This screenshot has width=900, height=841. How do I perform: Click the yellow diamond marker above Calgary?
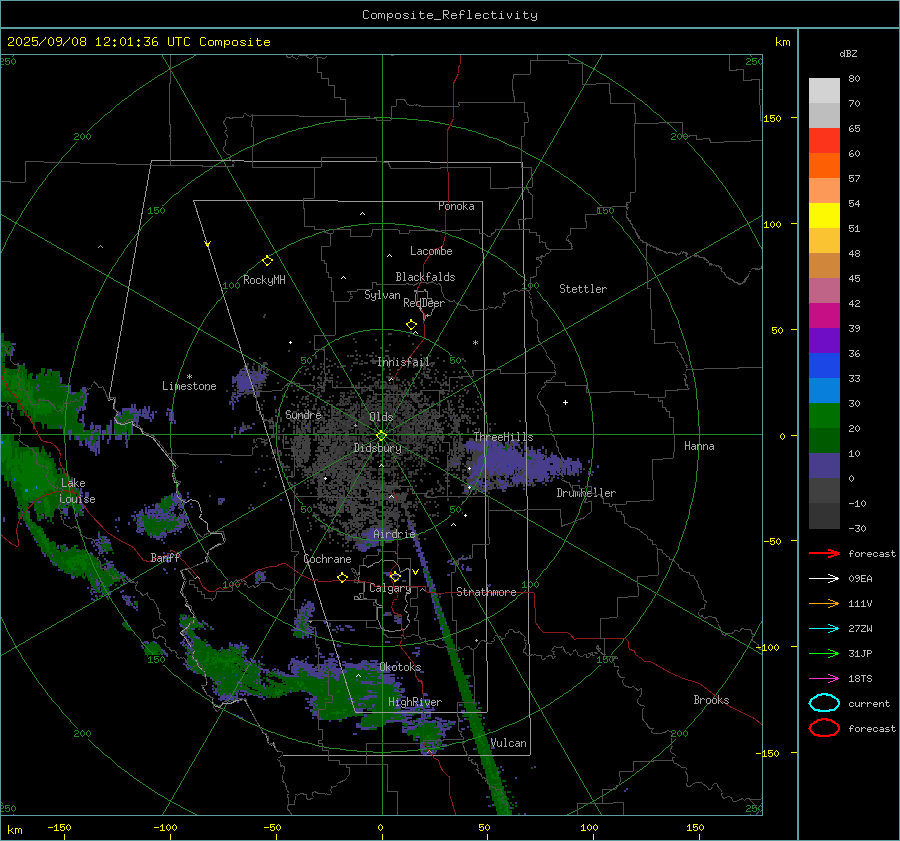(x=395, y=576)
